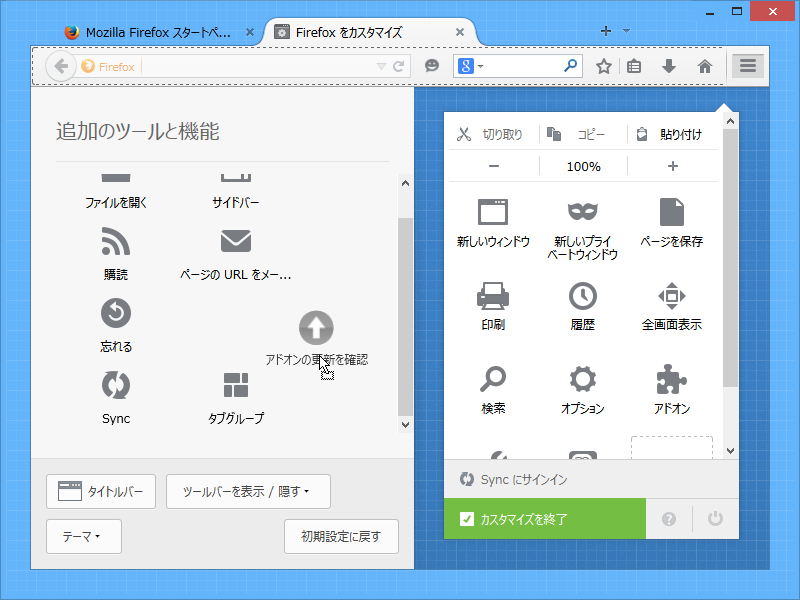Click the reload icon in the URL bar
This screenshot has width=800, height=600.
pos(399,66)
